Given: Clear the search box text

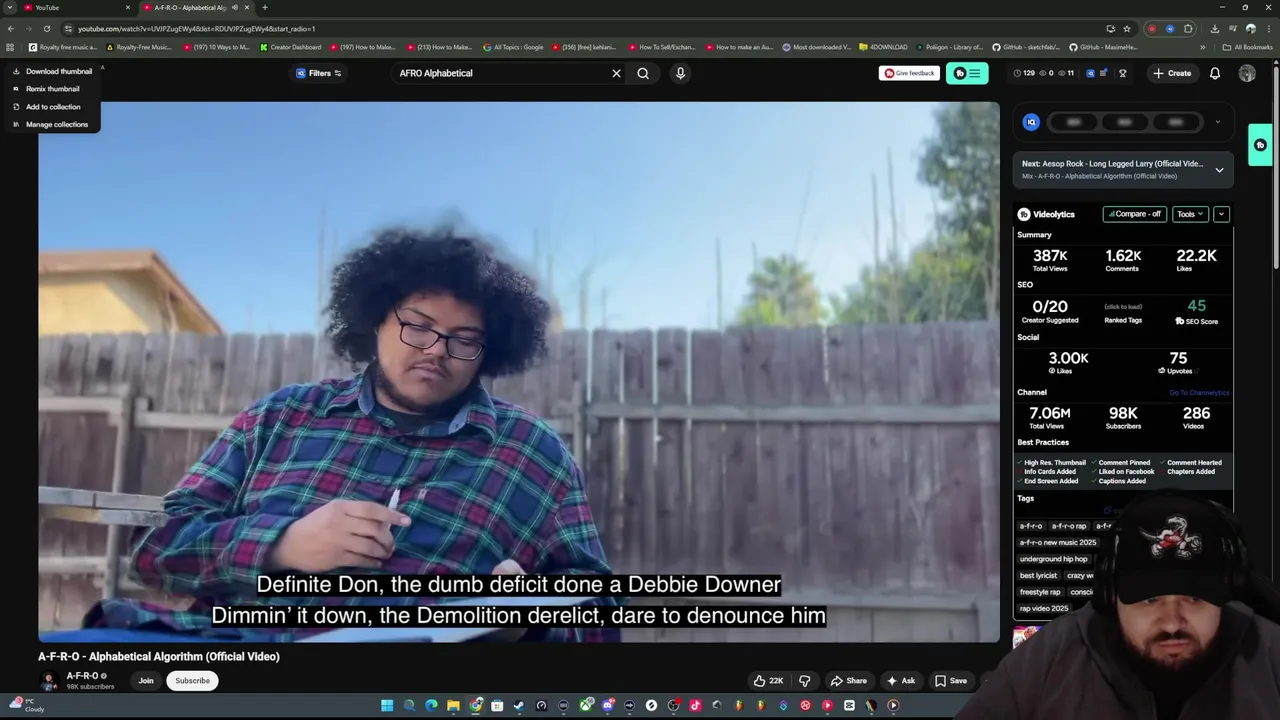Looking at the screenshot, I should point(616,73).
